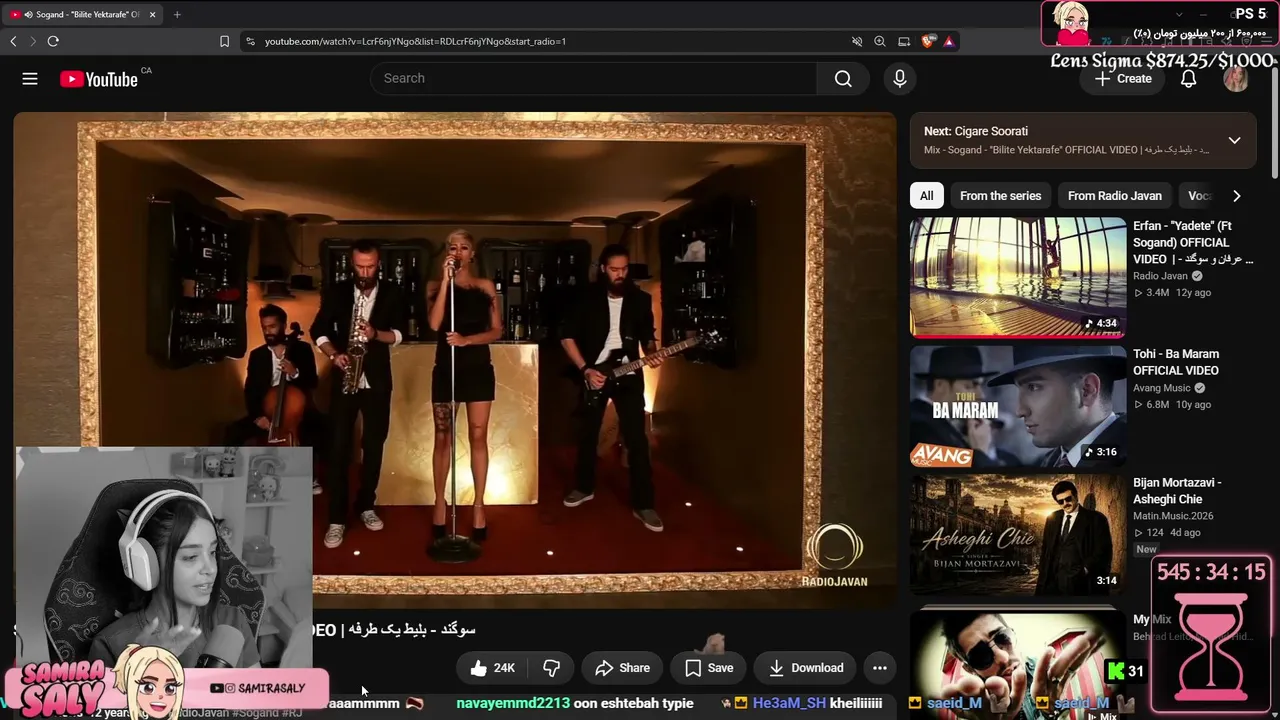Show more filter chips with right arrow
The width and height of the screenshot is (1280, 720).
click(1236, 196)
